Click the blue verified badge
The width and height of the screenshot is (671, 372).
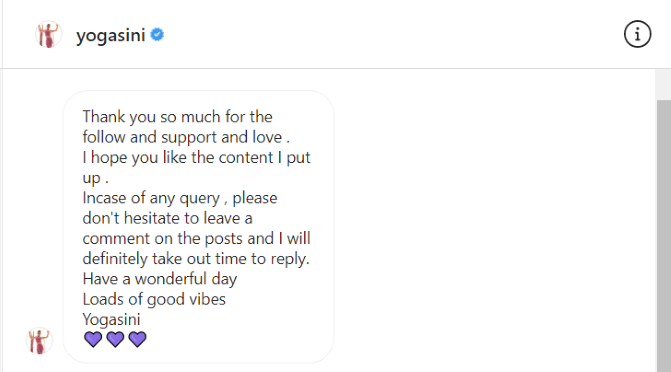(x=157, y=35)
